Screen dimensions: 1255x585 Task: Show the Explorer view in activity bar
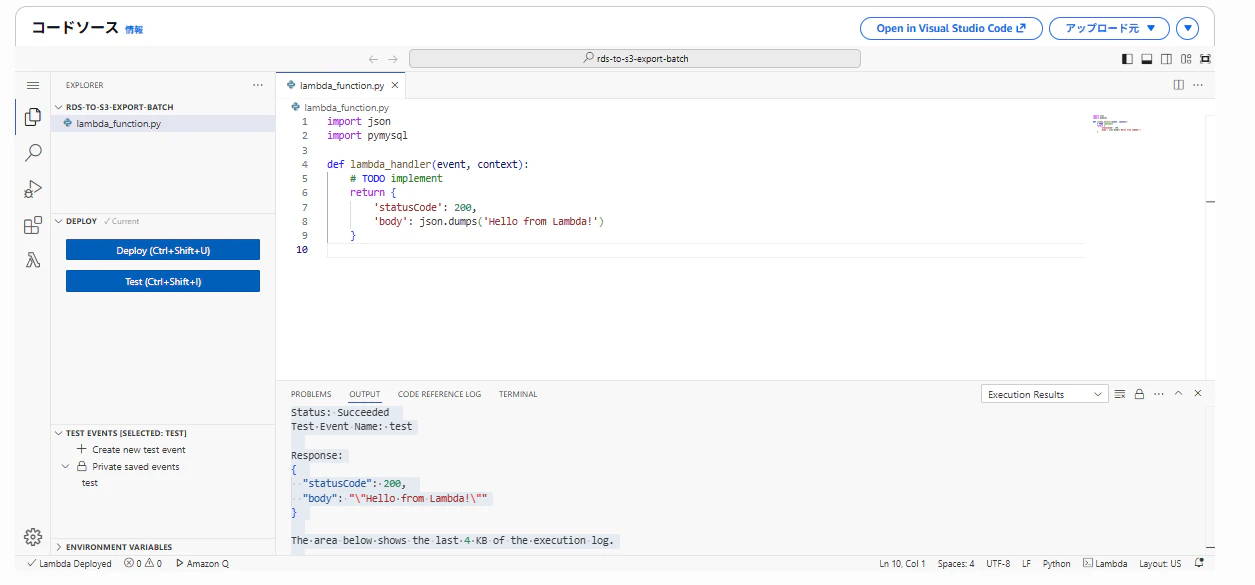33,117
